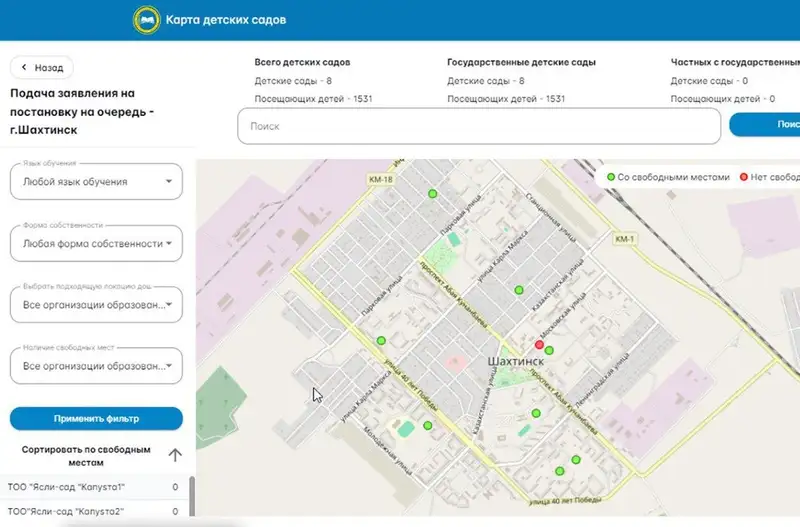Expand 'Выбрать подходящую локацию' organization dropdown
800x527 pixels.
click(x=96, y=305)
